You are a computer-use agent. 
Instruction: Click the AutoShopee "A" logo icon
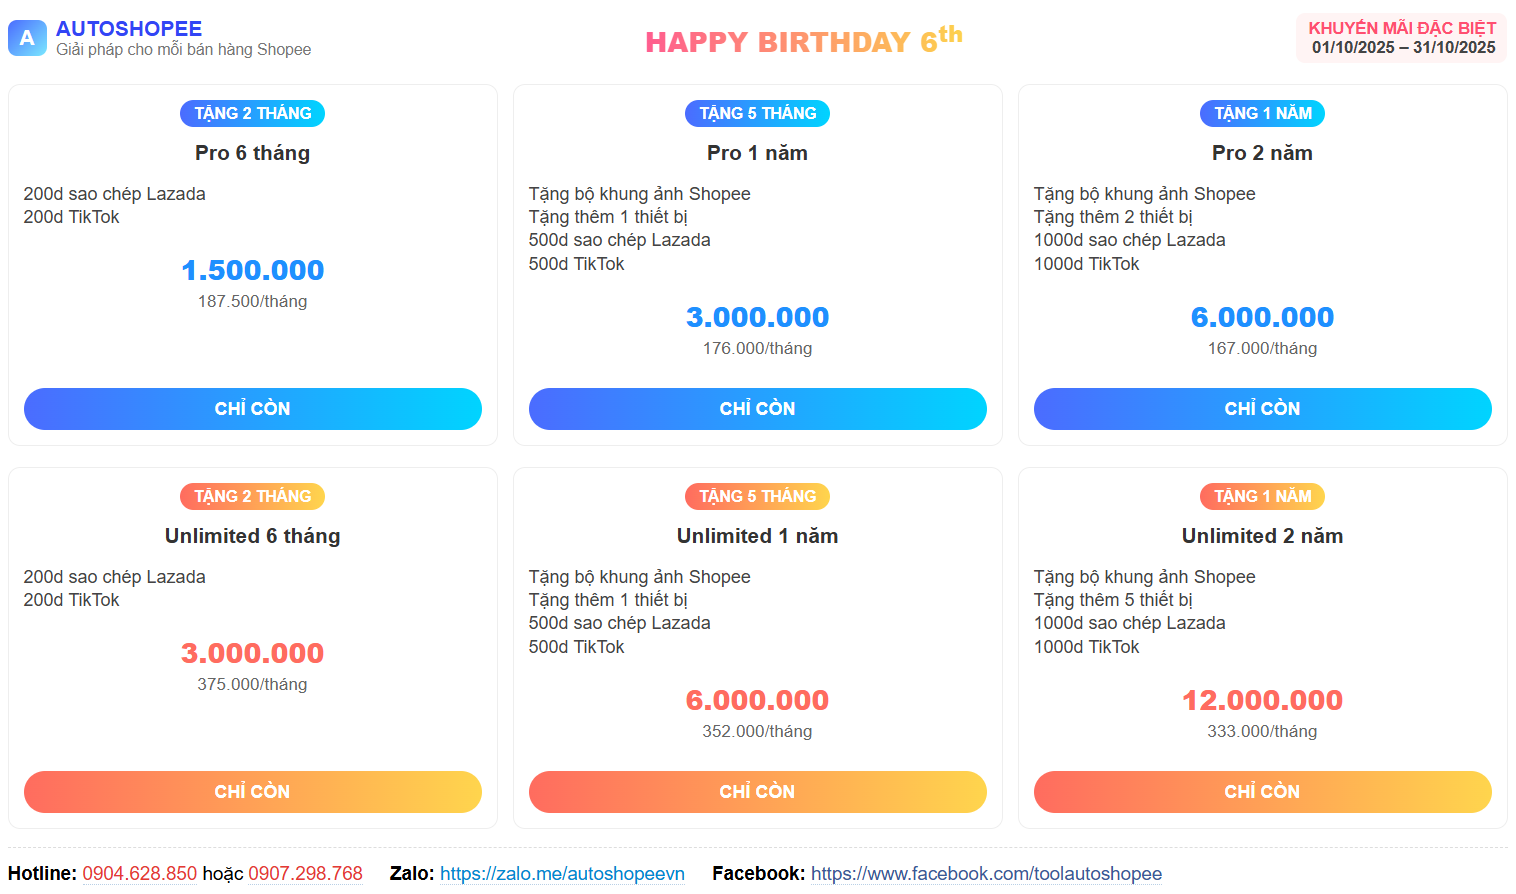click(x=27, y=38)
